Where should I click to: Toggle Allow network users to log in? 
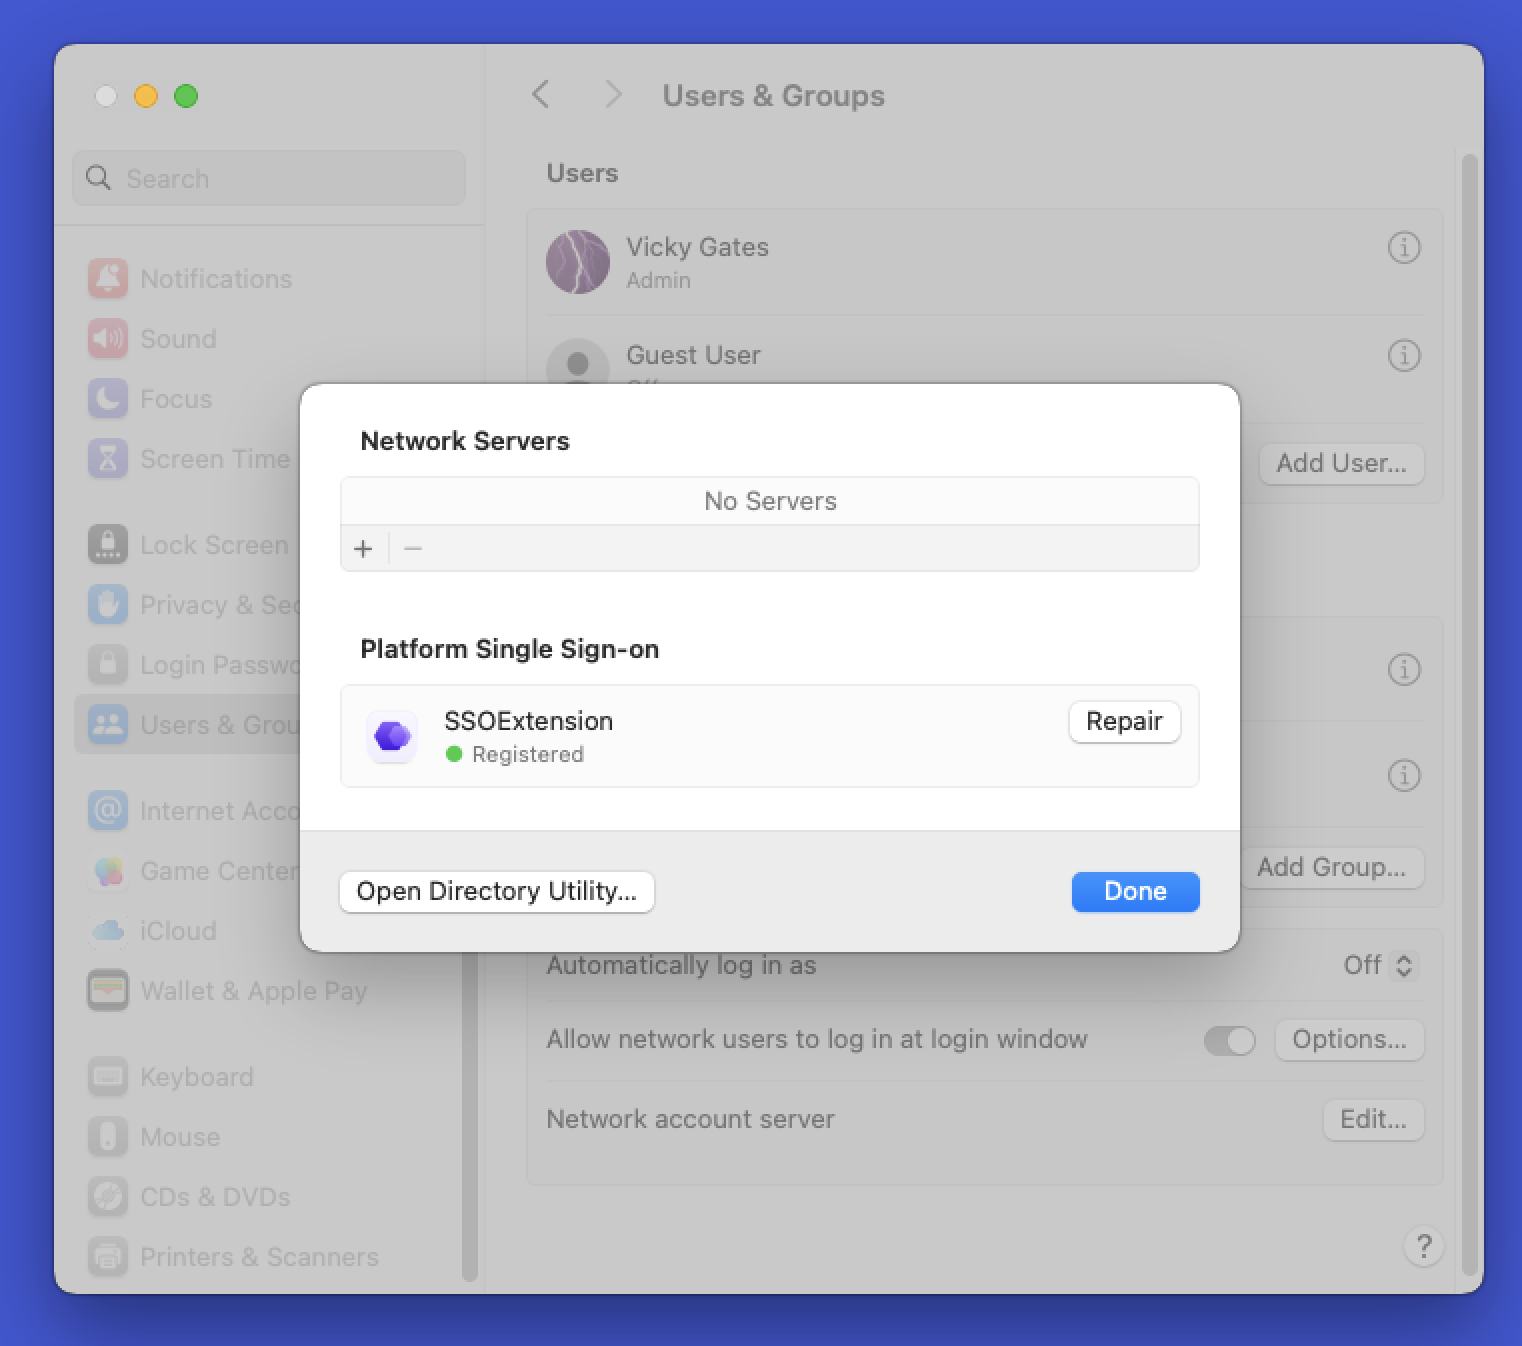click(1229, 1040)
